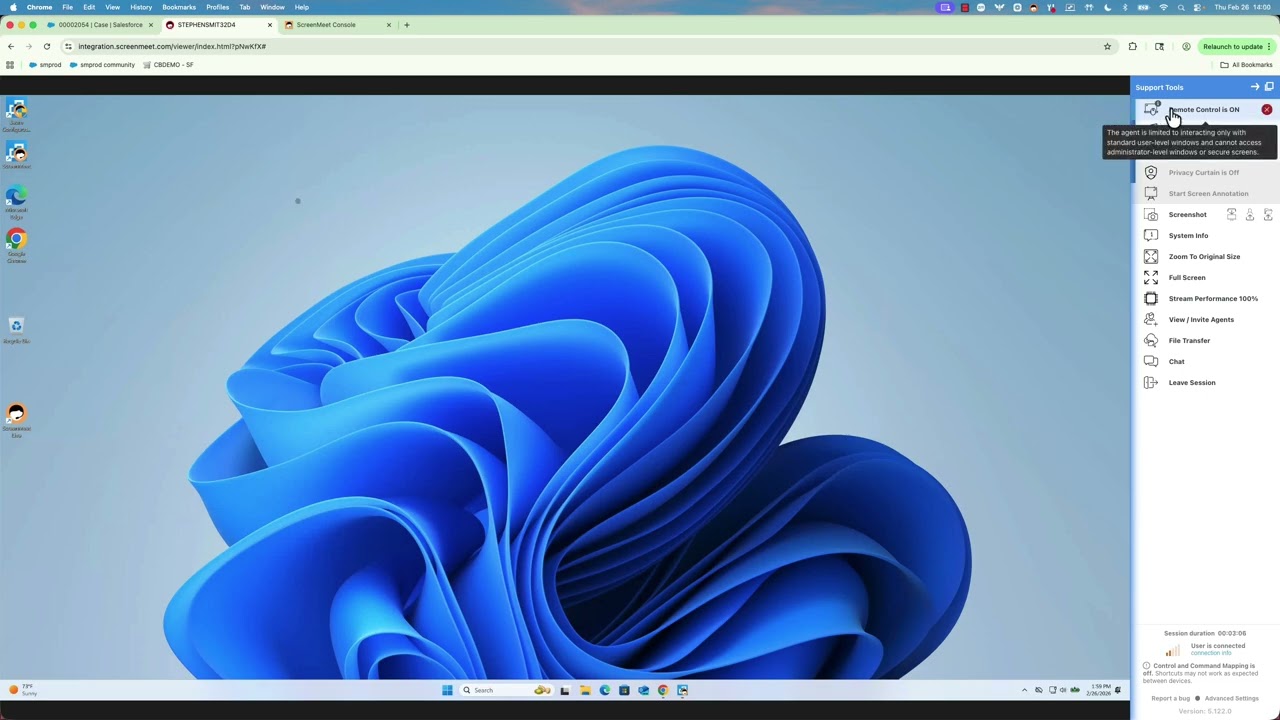Image resolution: width=1280 pixels, height=720 pixels.
Task: Open Microsoft Store on remote taskbar
Action: click(624, 690)
